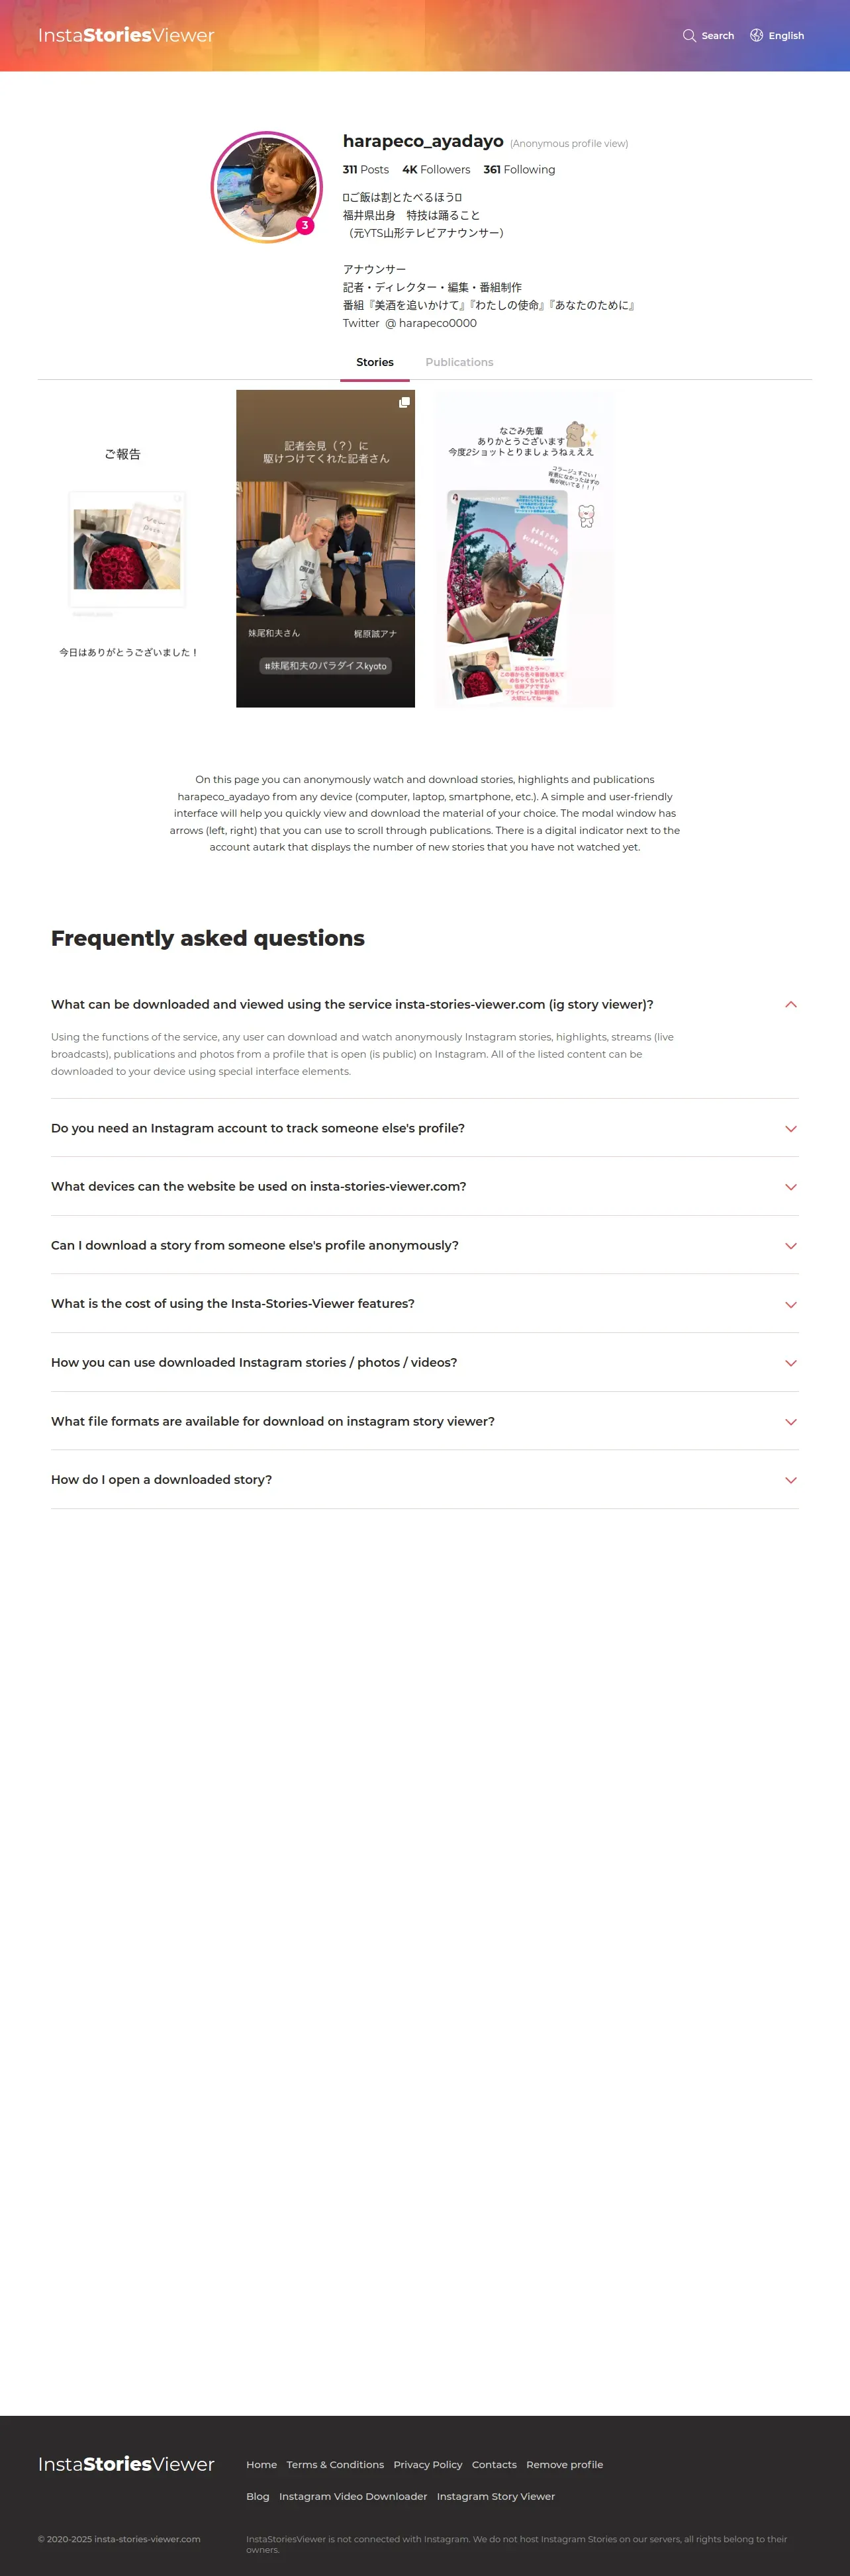The width and height of the screenshot is (850, 2576).
Task: Click the footer InstaStoriesViewer logo
Action: (x=126, y=2464)
